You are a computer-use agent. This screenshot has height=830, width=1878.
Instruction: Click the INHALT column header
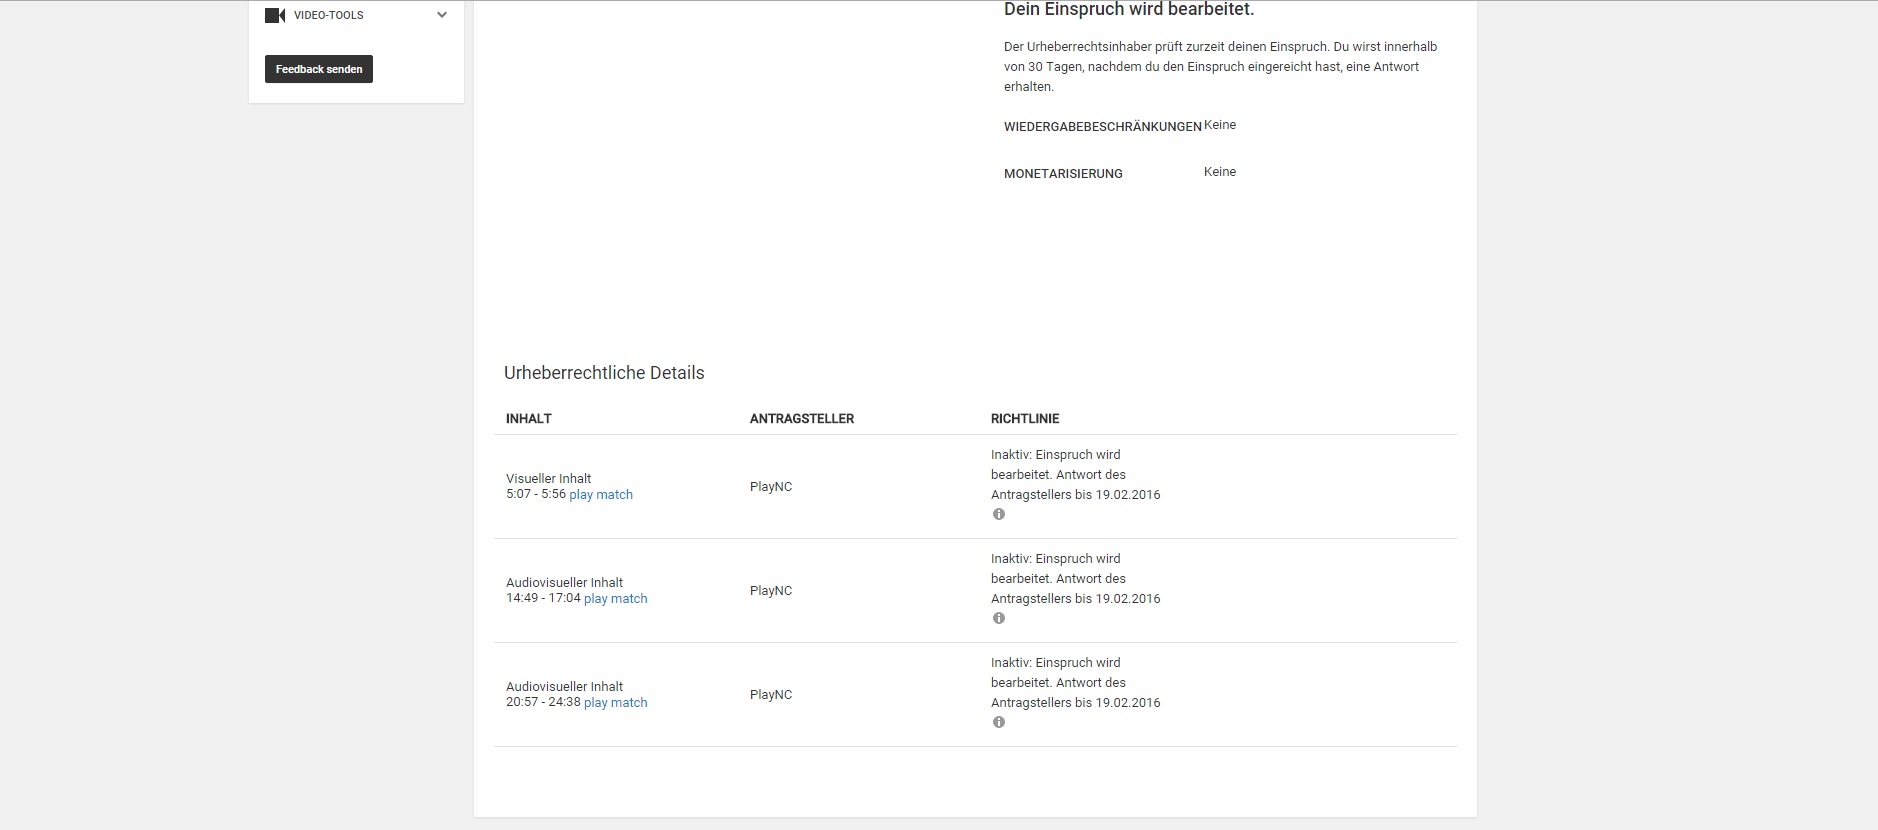pos(529,418)
